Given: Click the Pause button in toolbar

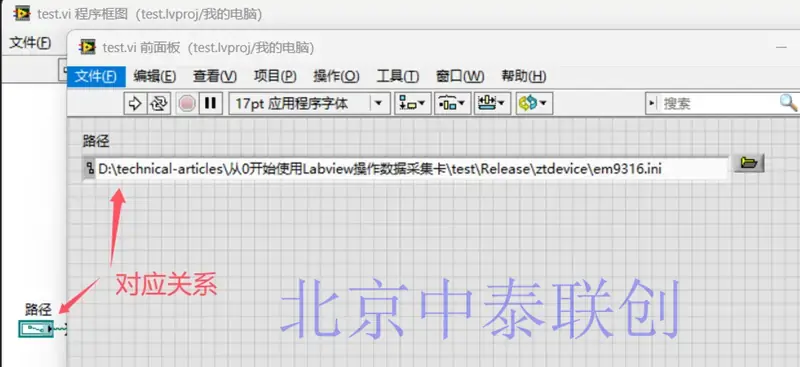Looking at the screenshot, I should point(210,104).
